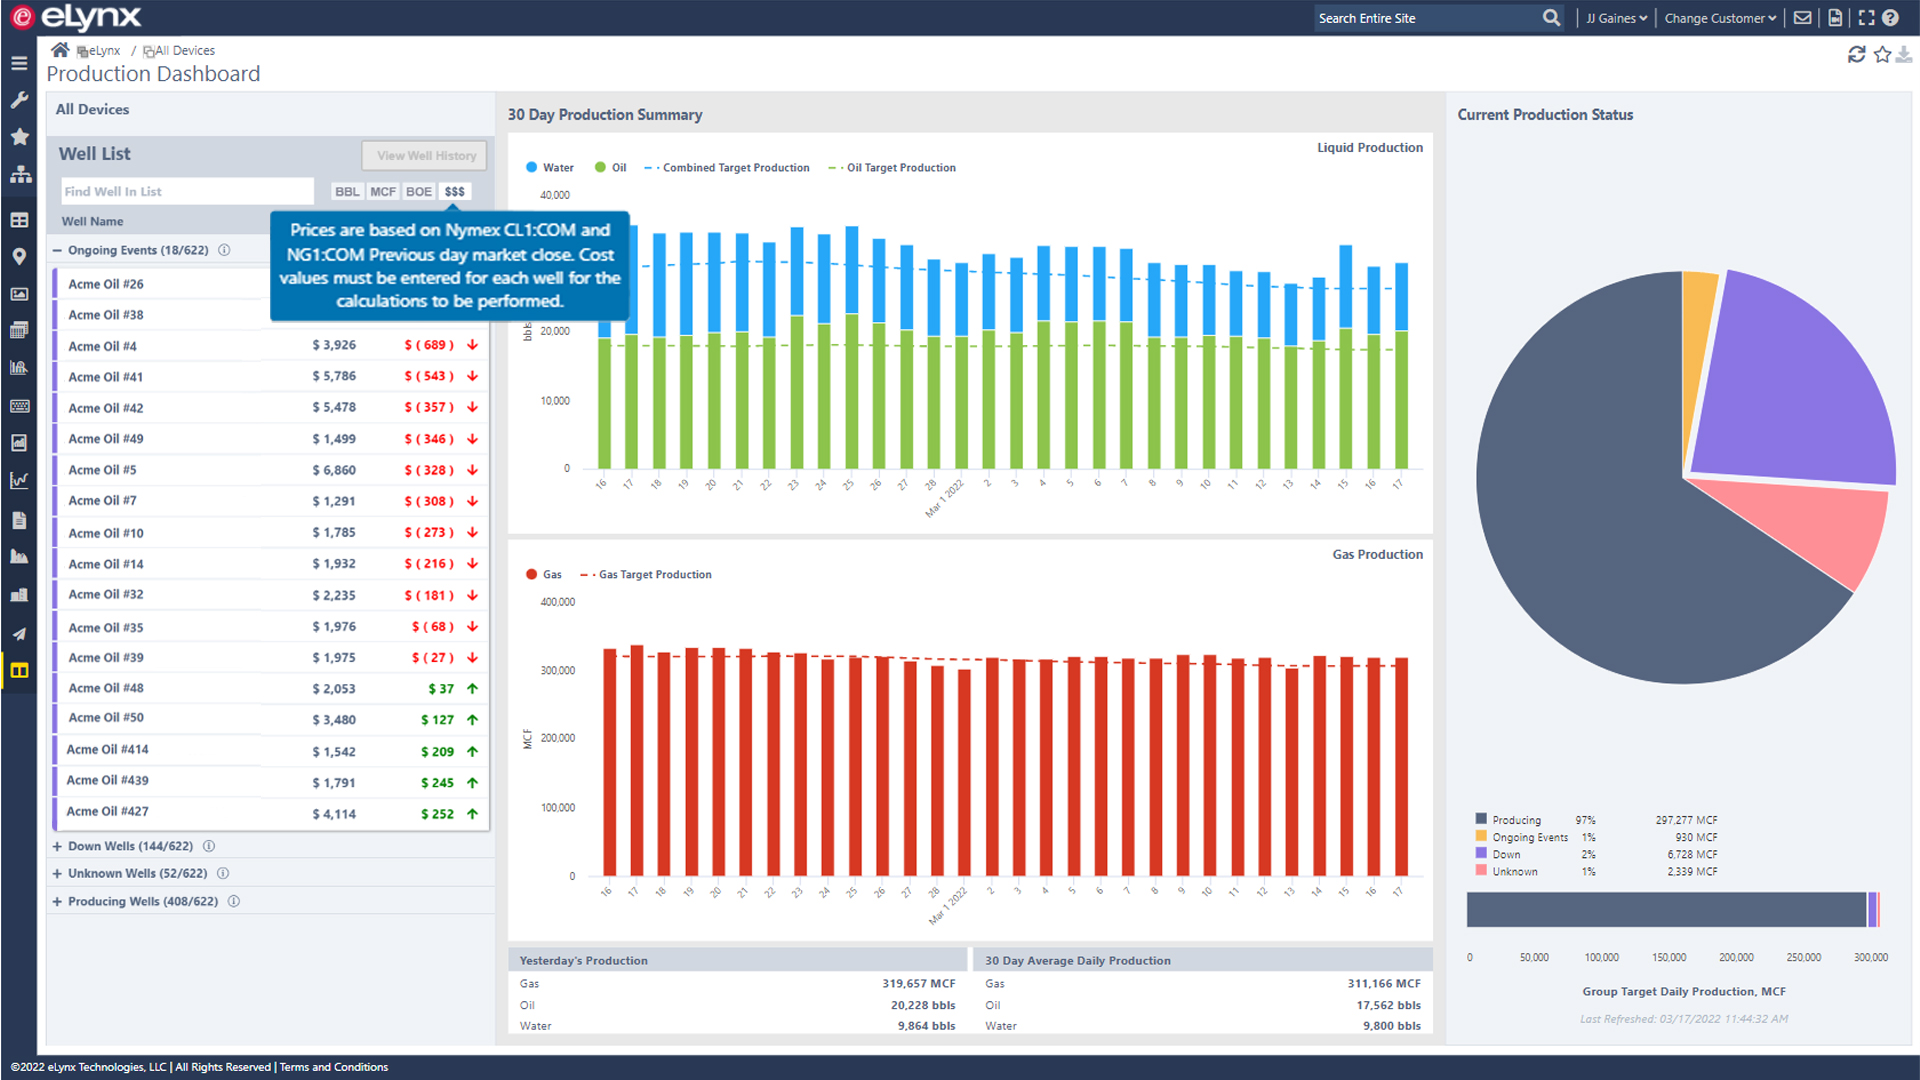Viewport: 1920px width, 1080px height.
Task: Refresh the Production Dashboard
Action: [x=1857, y=54]
